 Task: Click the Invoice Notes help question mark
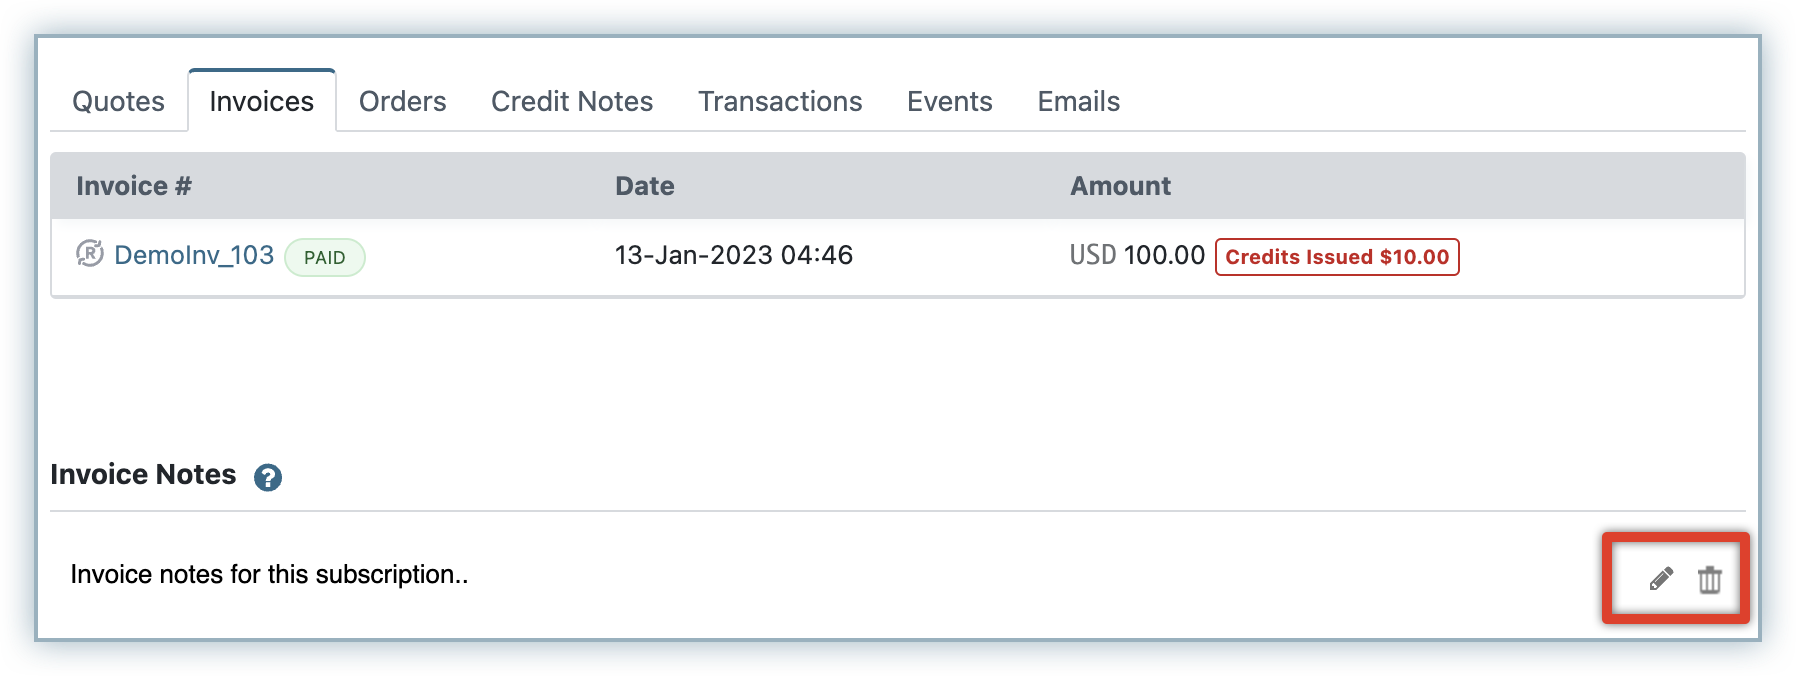coord(268,478)
